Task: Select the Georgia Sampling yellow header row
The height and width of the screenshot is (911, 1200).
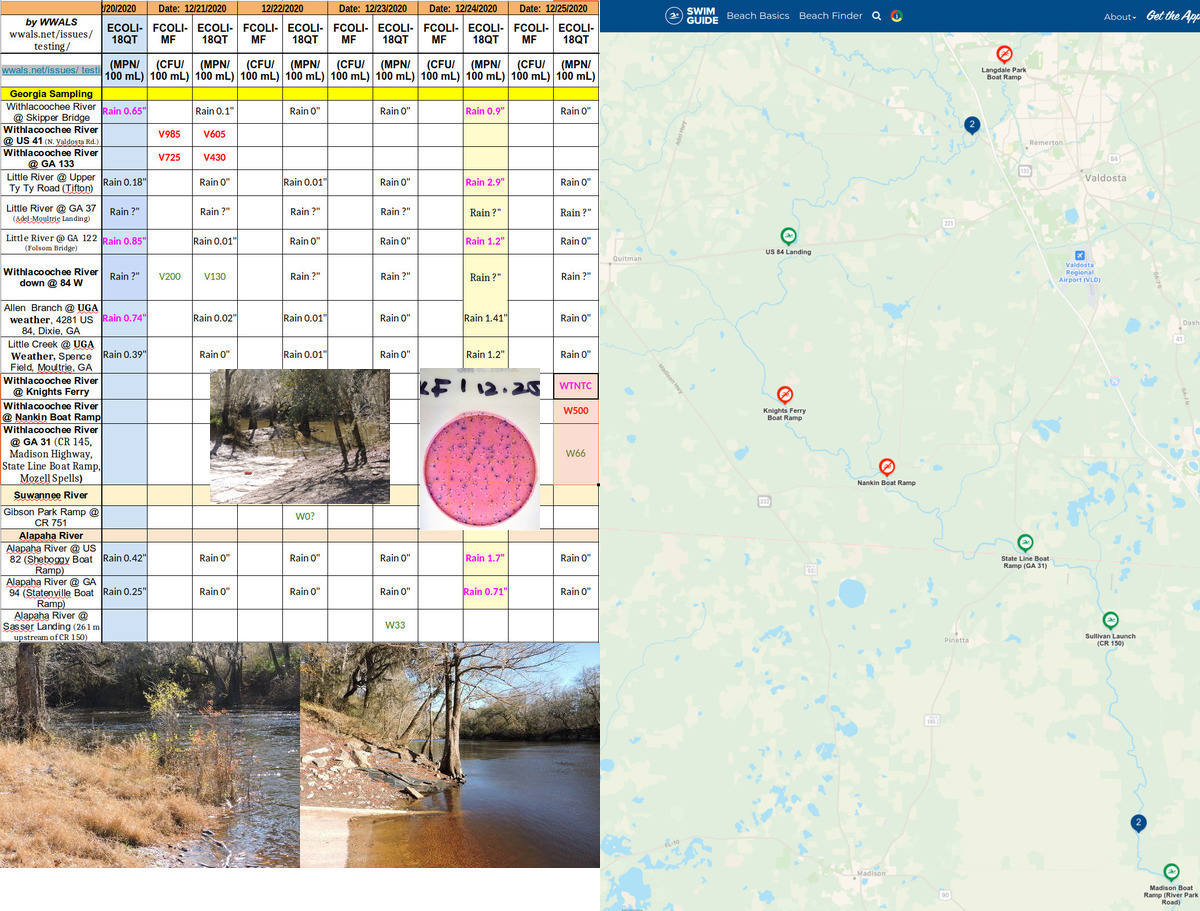Action: pyautogui.click(x=299, y=94)
